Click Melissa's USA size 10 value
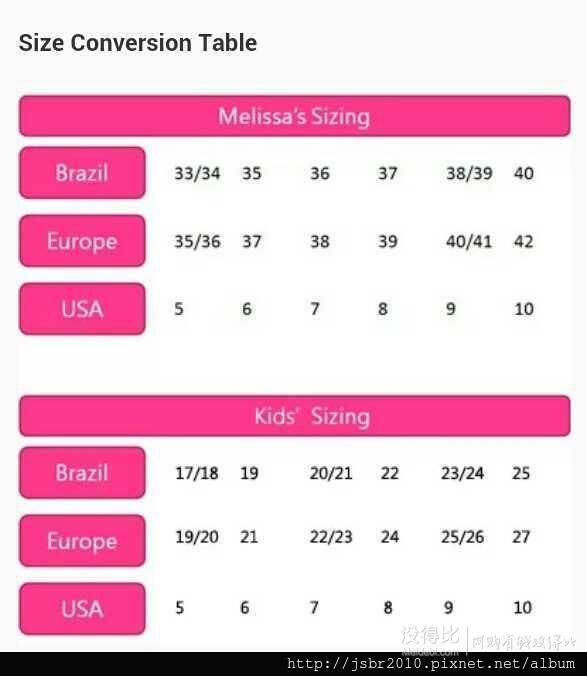This screenshot has width=587, height=676. pyautogui.click(x=524, y=309)
